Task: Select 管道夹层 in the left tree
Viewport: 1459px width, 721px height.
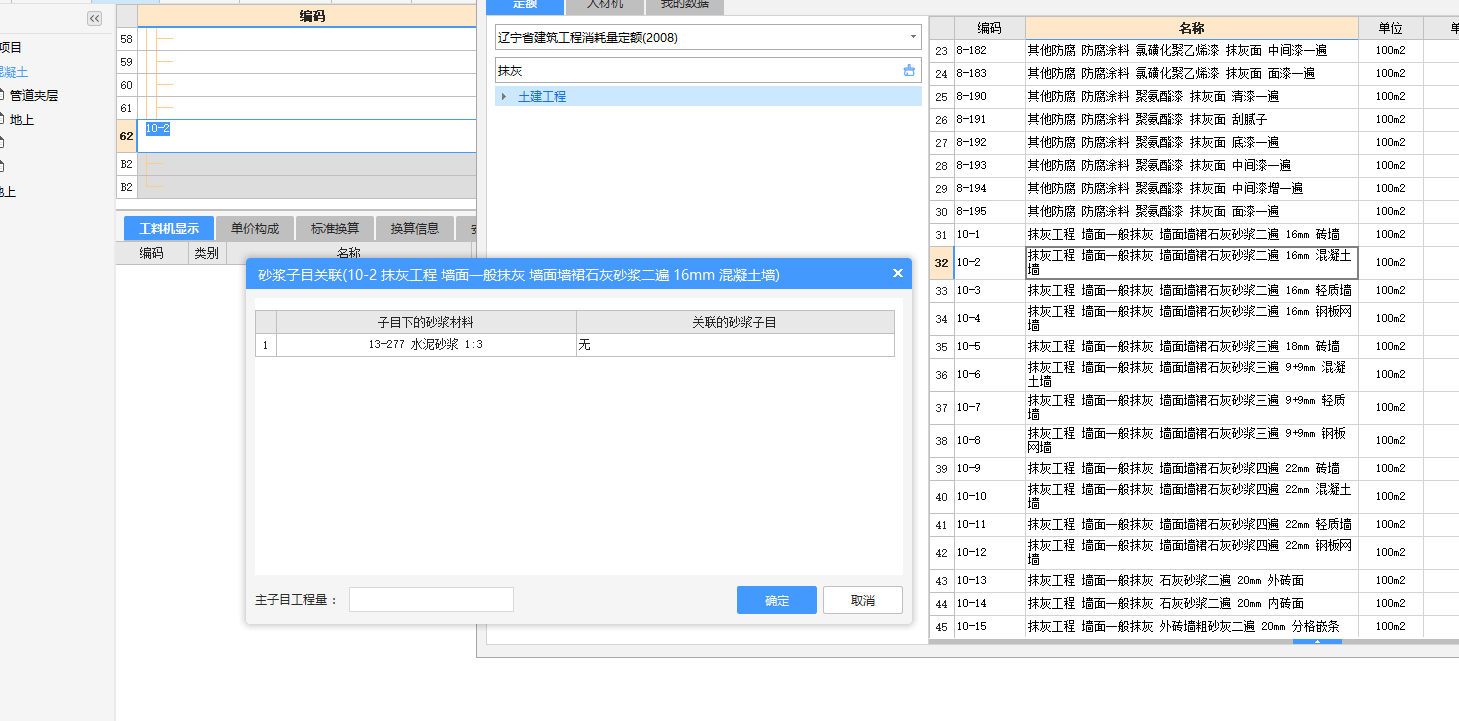Action: coord(34,96)
